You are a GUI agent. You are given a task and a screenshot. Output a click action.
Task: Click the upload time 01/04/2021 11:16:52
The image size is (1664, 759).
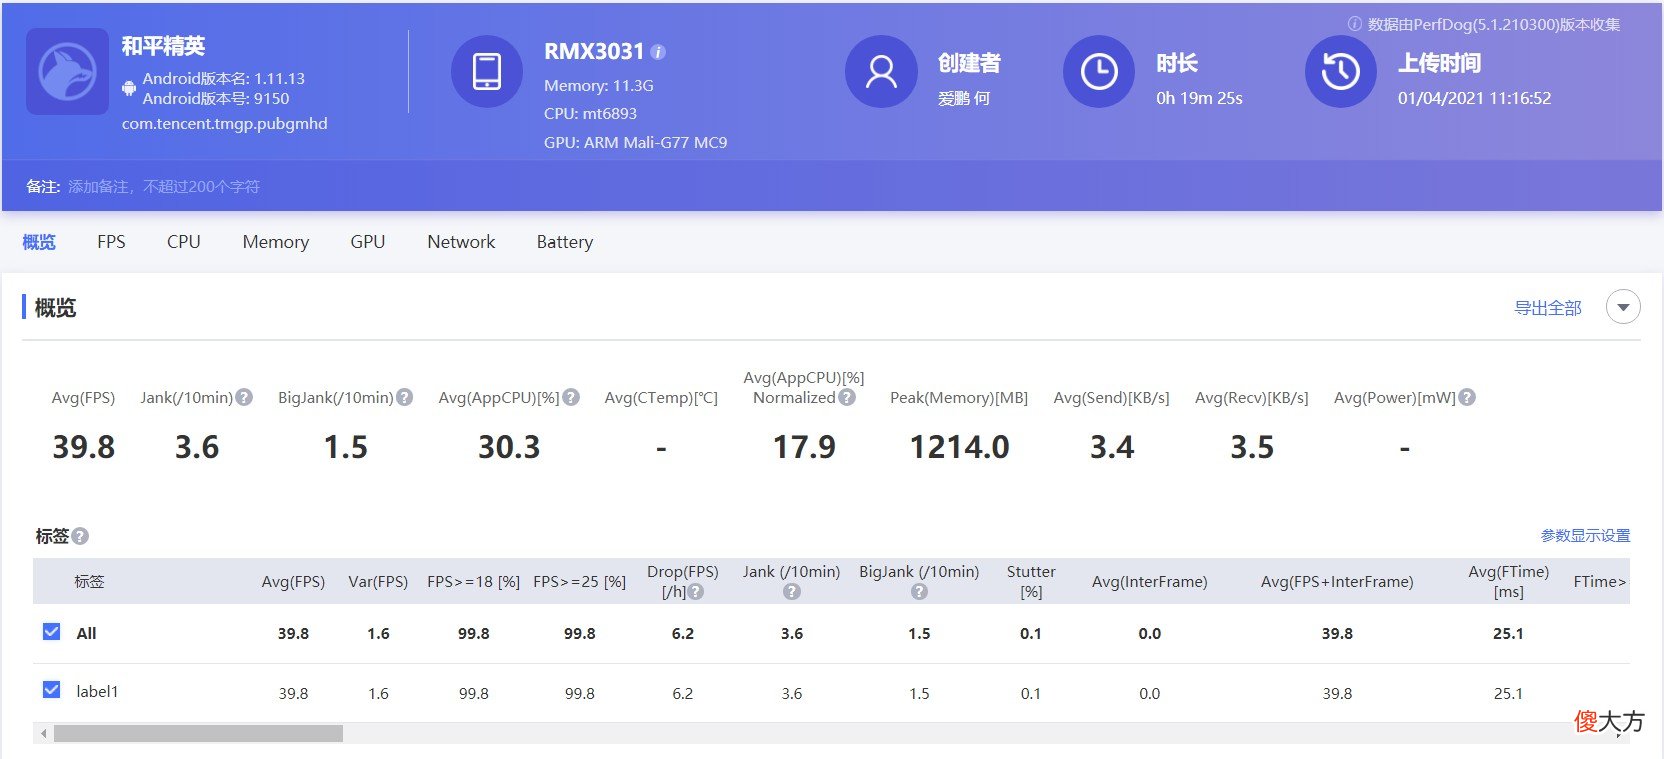[1474, 98]
